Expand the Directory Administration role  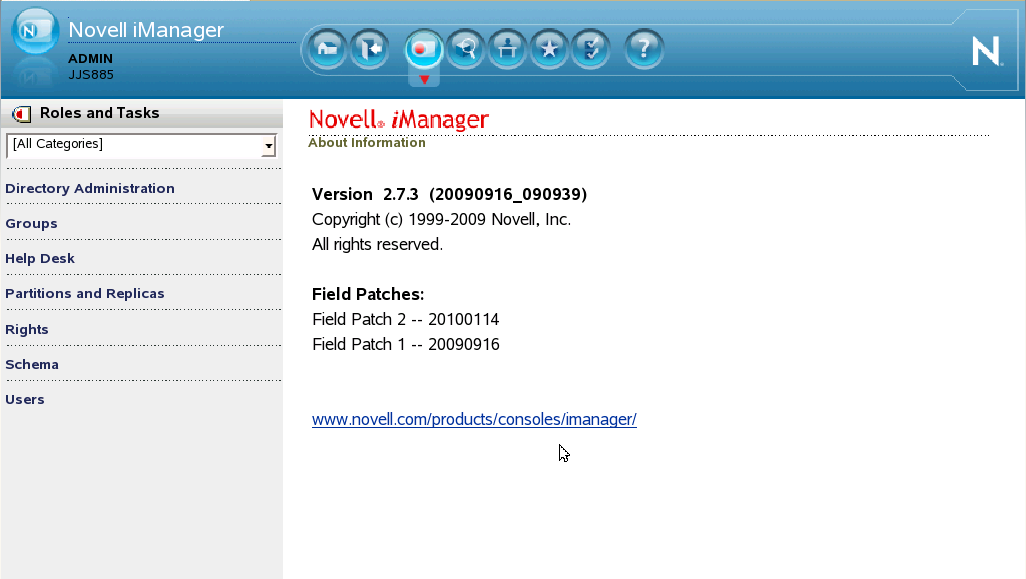(x=90, y=188)
